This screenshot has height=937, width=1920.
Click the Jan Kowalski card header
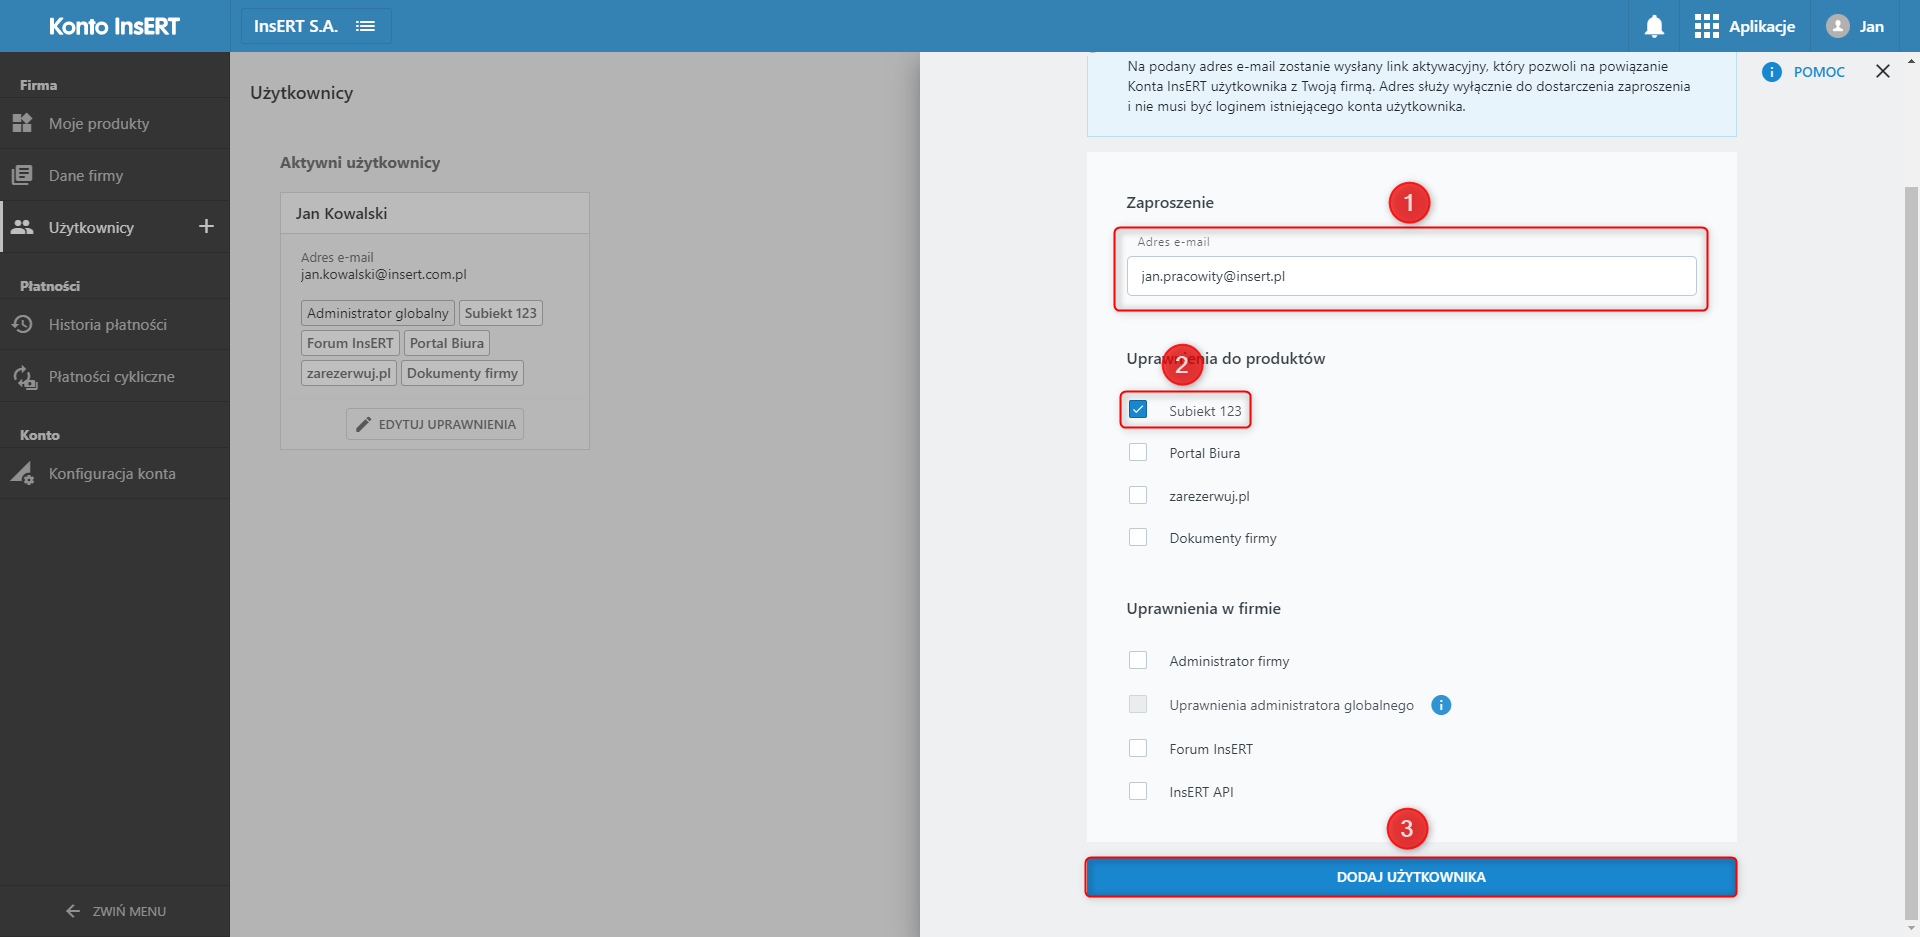tap(435, 213)
